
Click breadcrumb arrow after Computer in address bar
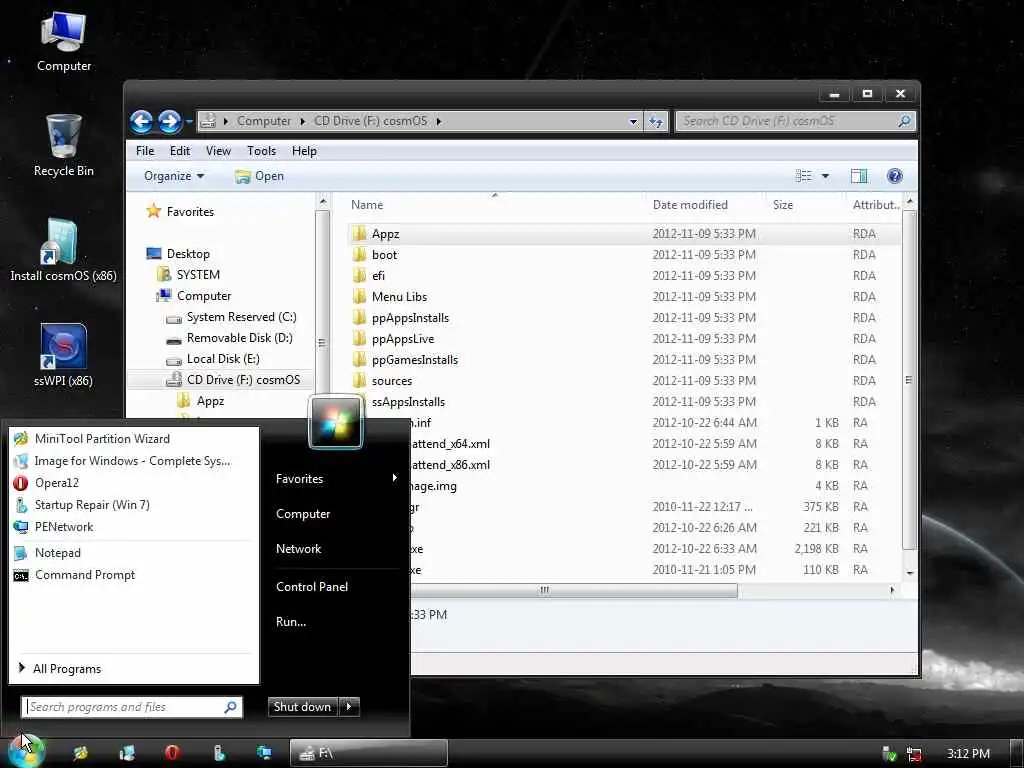302,121
